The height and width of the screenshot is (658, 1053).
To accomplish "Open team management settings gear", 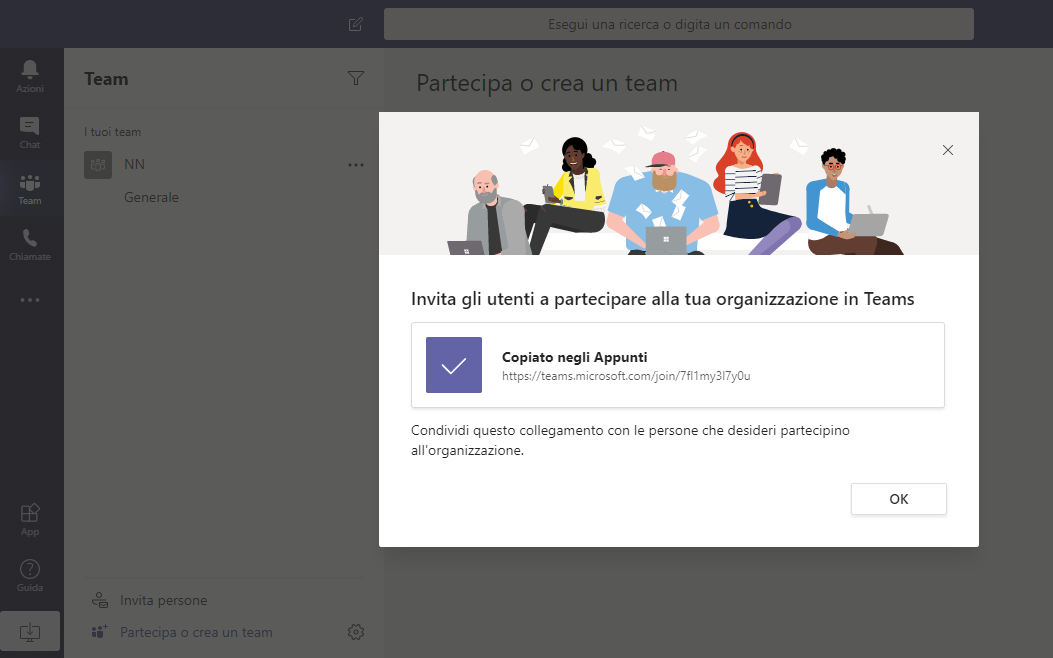I will pos(356,632).
